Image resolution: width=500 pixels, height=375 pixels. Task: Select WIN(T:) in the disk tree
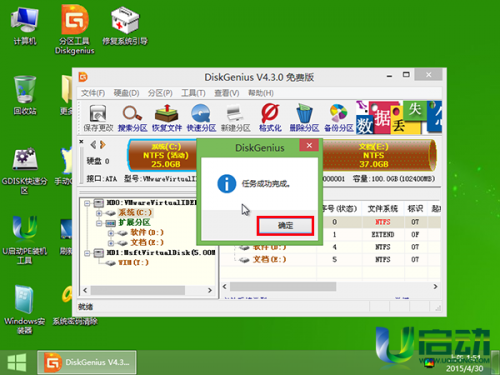[134, 263]
